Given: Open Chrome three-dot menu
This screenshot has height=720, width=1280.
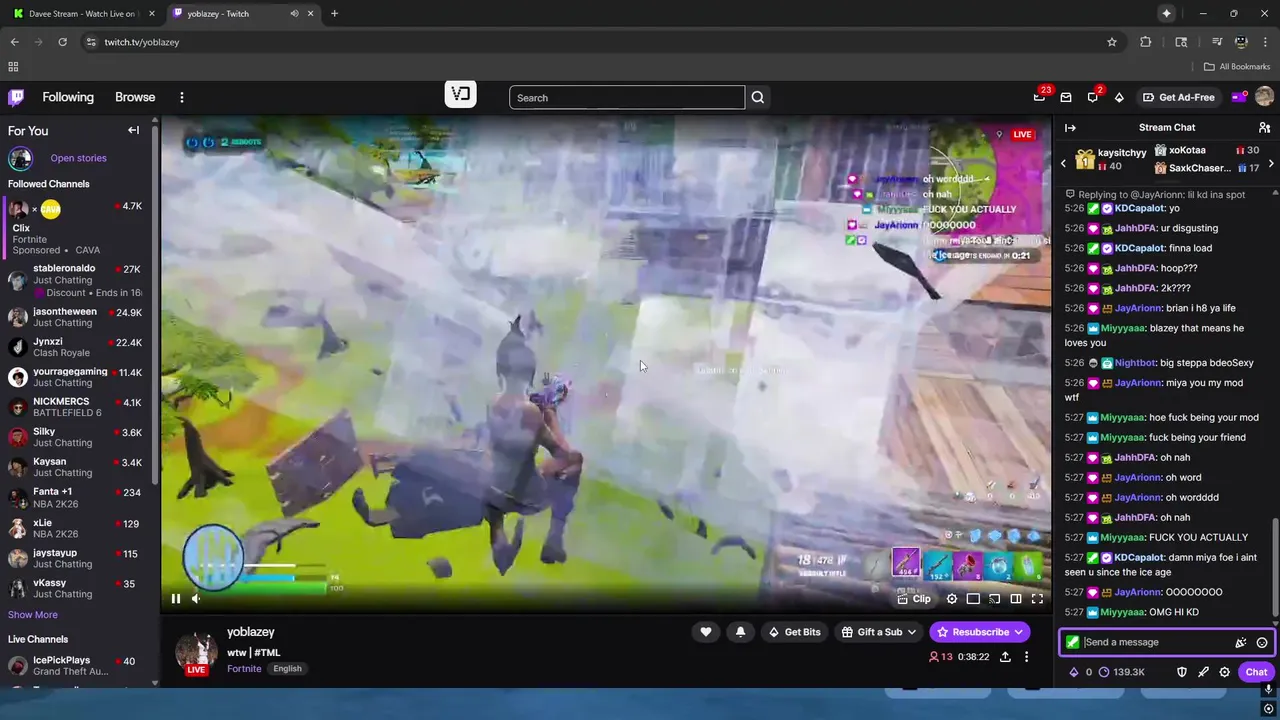Looking at the screenshot, I should tap(1266, 42).
